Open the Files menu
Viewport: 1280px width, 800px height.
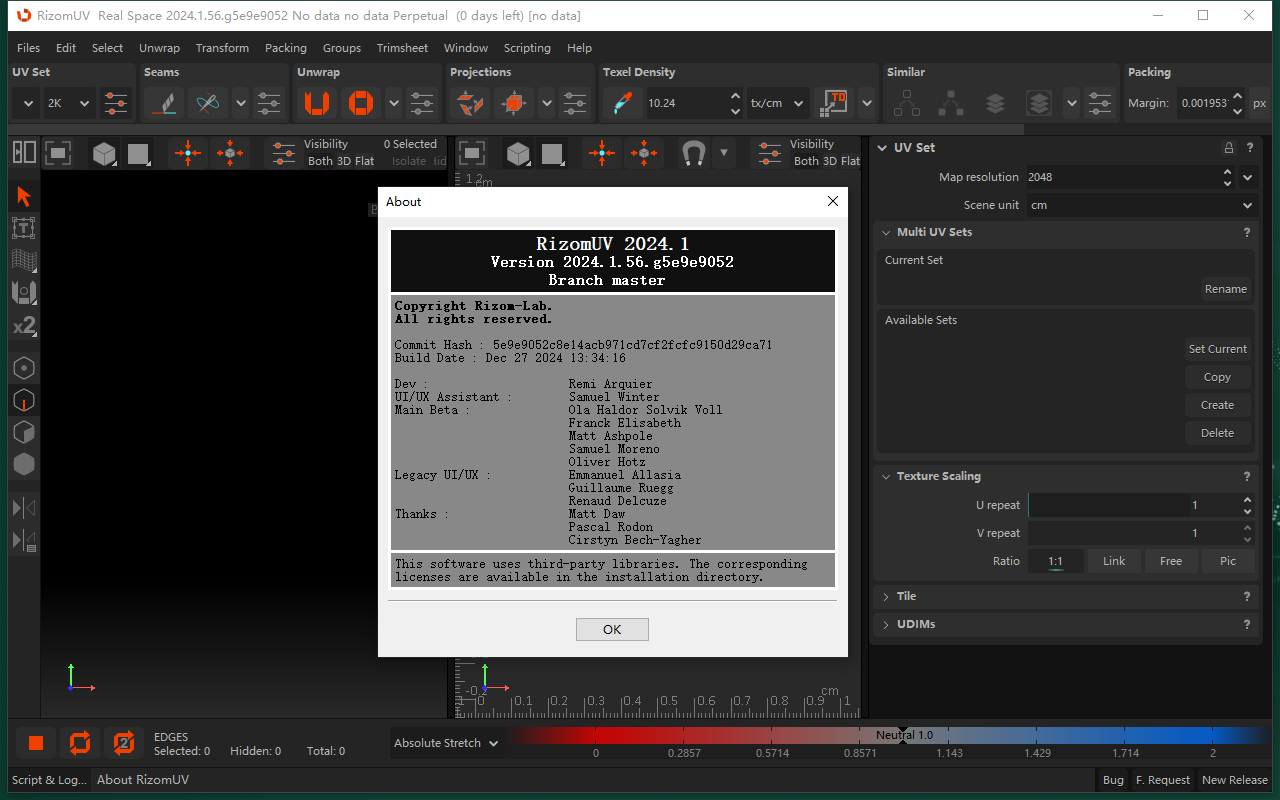coord(29,48)
